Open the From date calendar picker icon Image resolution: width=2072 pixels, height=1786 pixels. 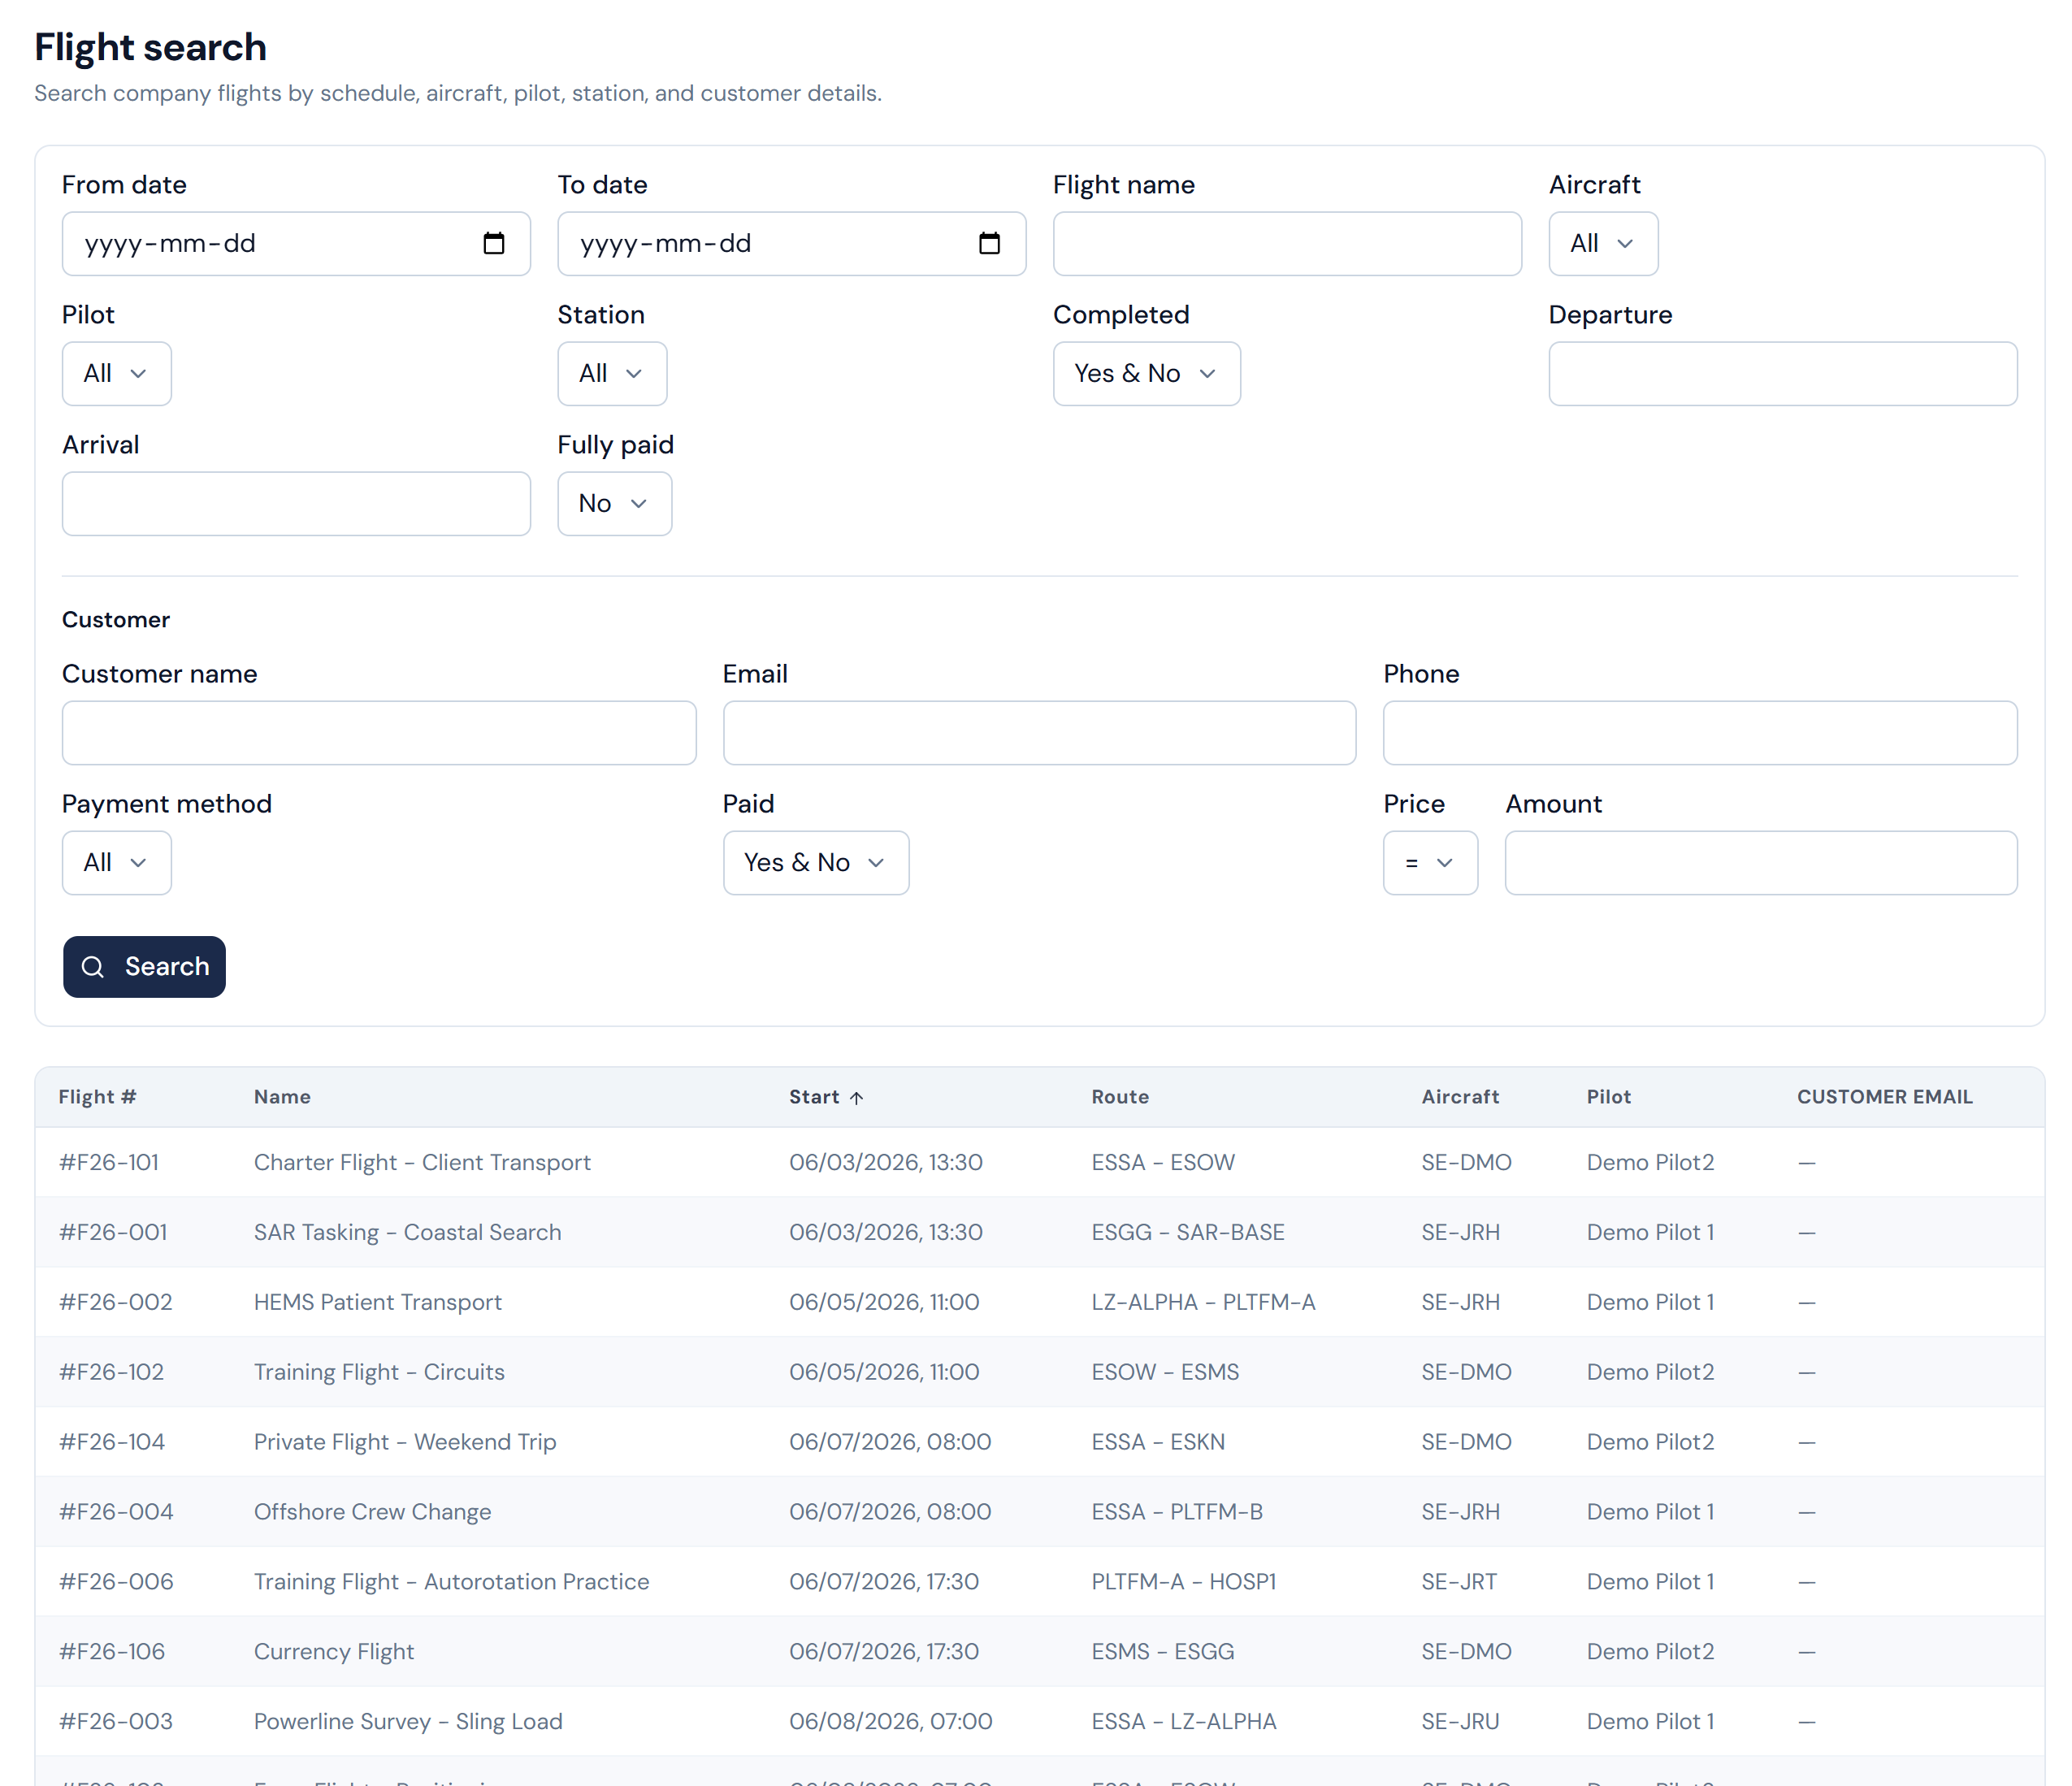click(494, 243)
